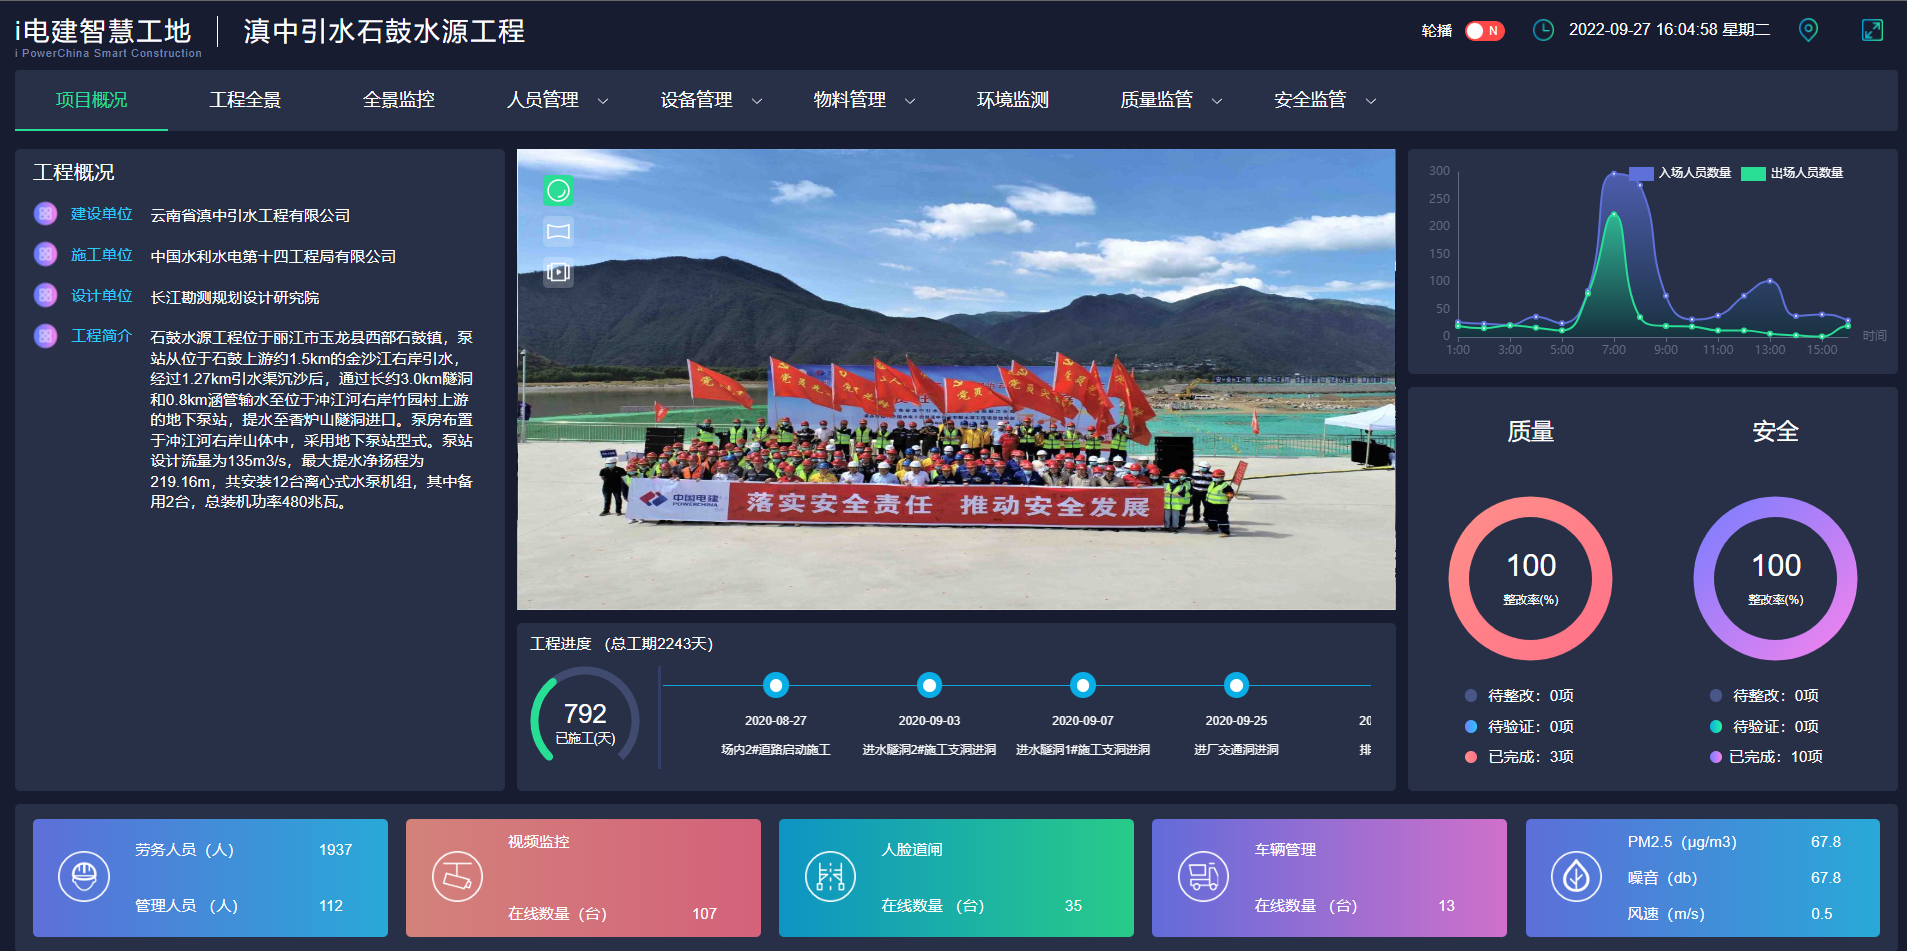Click the location pin icon in header
The width and height of the screenshot is (1907, 951).
click(1808, 30)
